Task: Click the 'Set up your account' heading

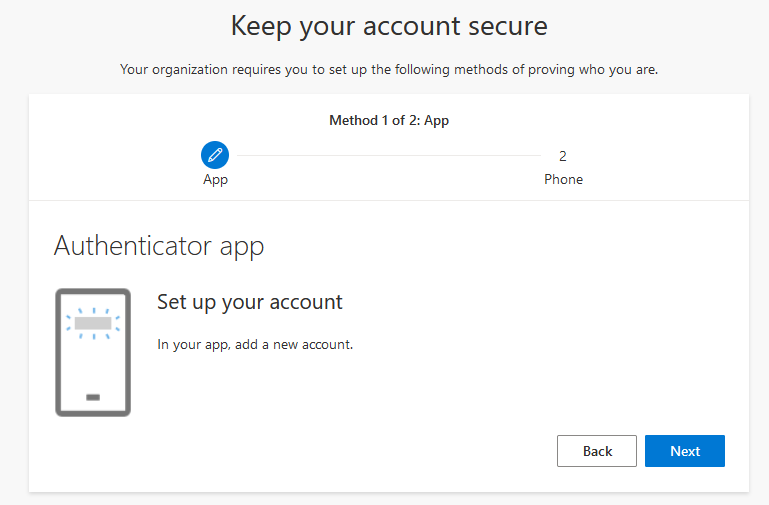Action: pyautogui.click(x=250, y=302)
